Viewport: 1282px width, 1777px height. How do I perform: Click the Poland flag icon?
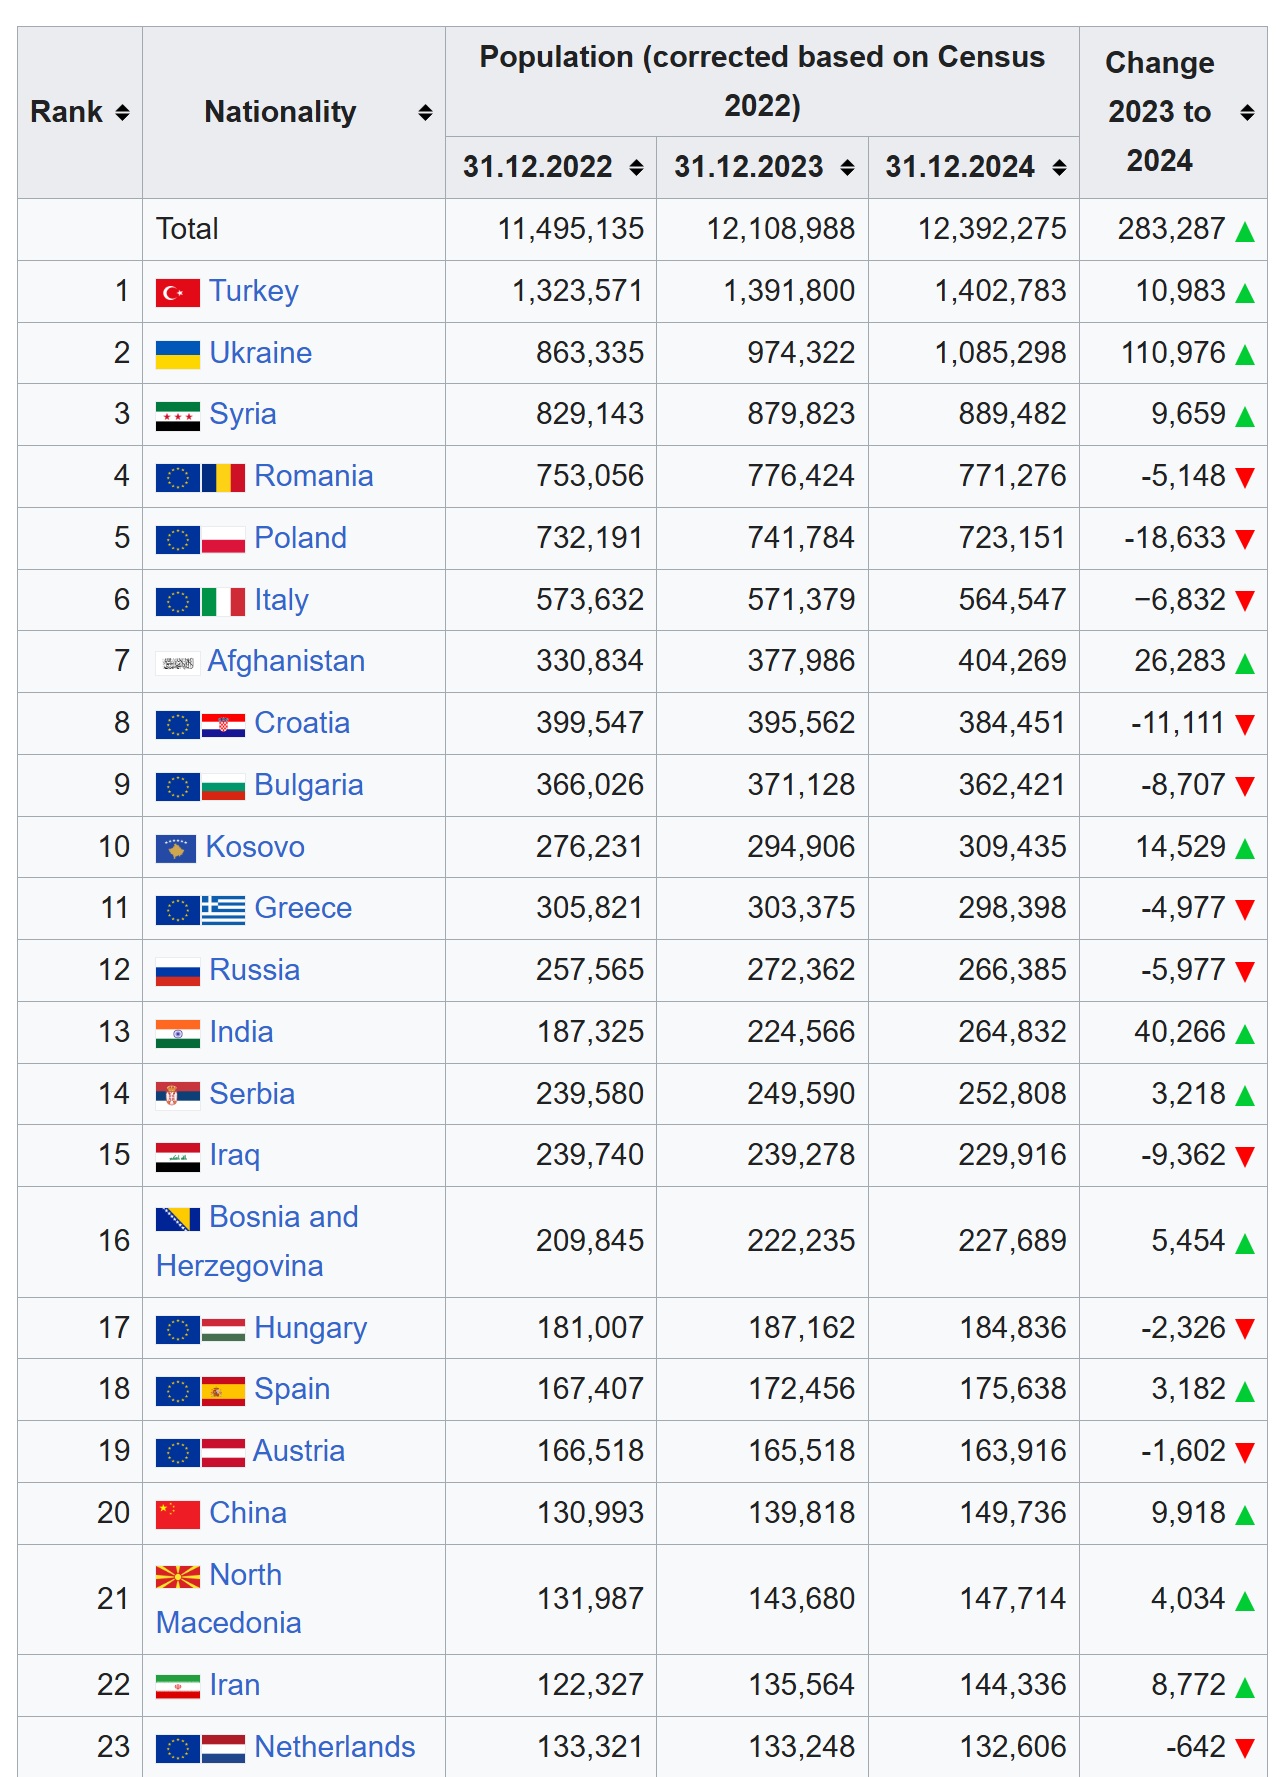pos(223,540)
